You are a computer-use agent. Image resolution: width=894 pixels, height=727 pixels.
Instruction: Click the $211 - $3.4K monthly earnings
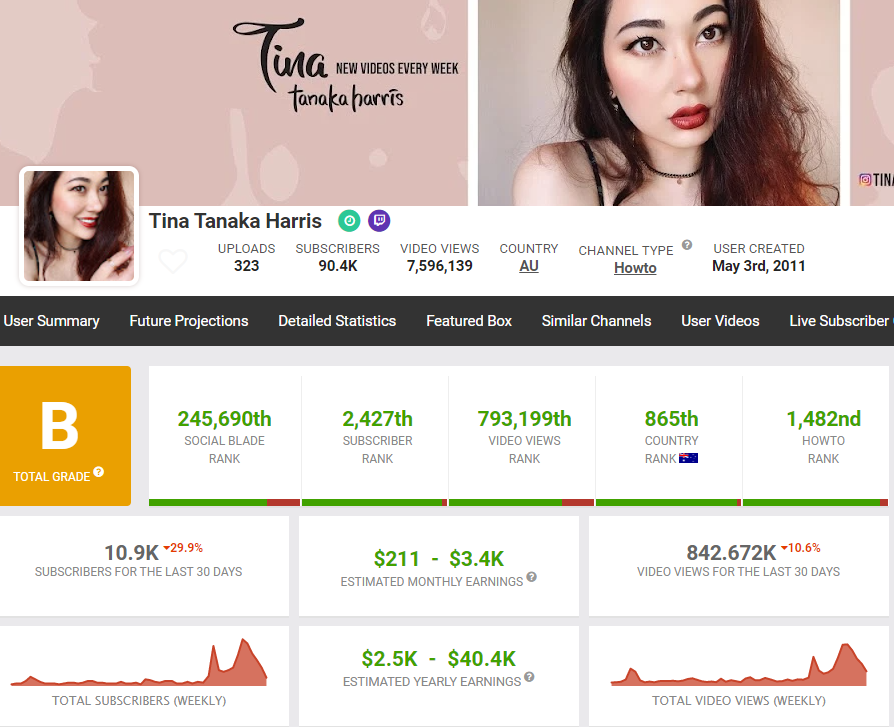tap(439, 559)
